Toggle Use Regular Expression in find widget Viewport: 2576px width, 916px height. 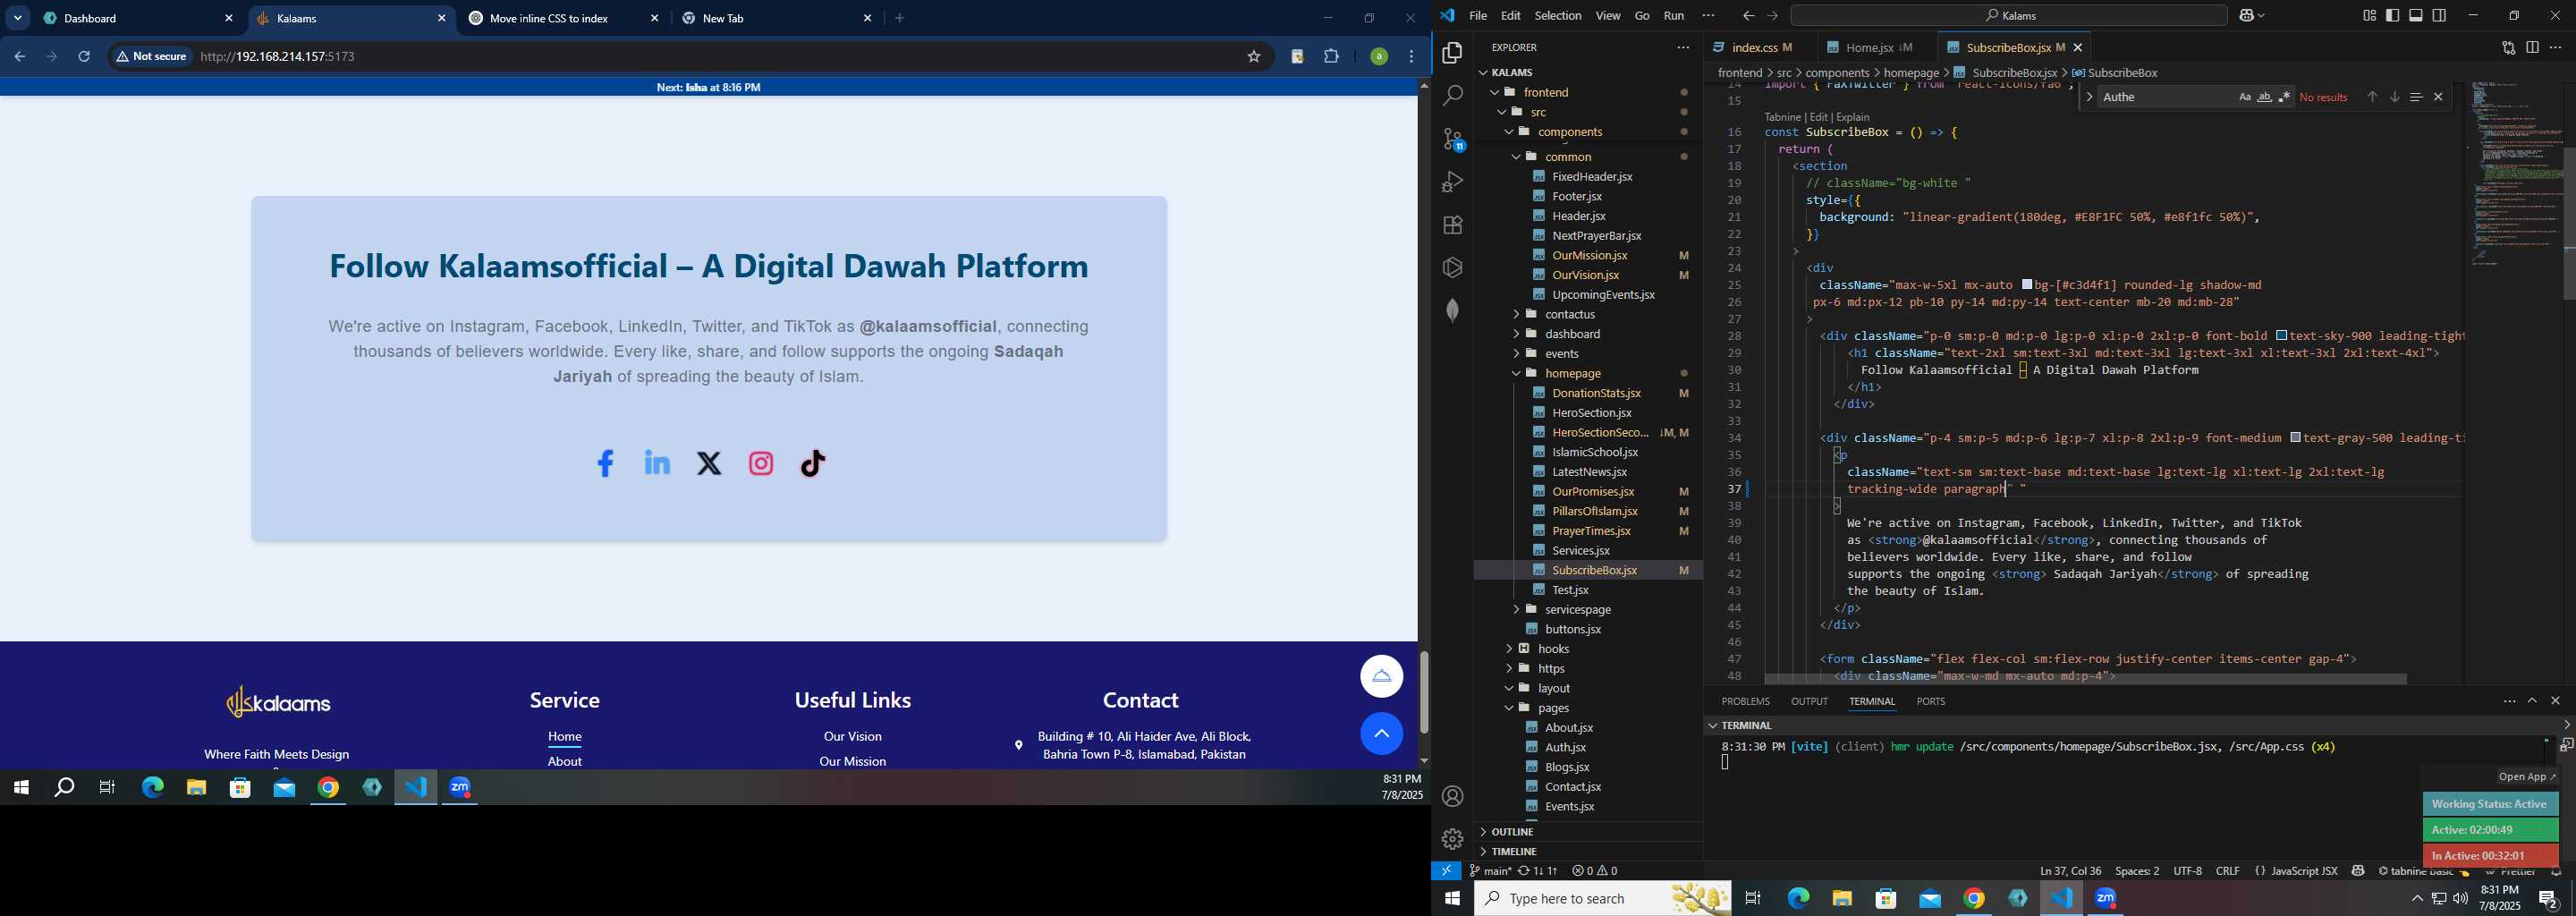2284,97
